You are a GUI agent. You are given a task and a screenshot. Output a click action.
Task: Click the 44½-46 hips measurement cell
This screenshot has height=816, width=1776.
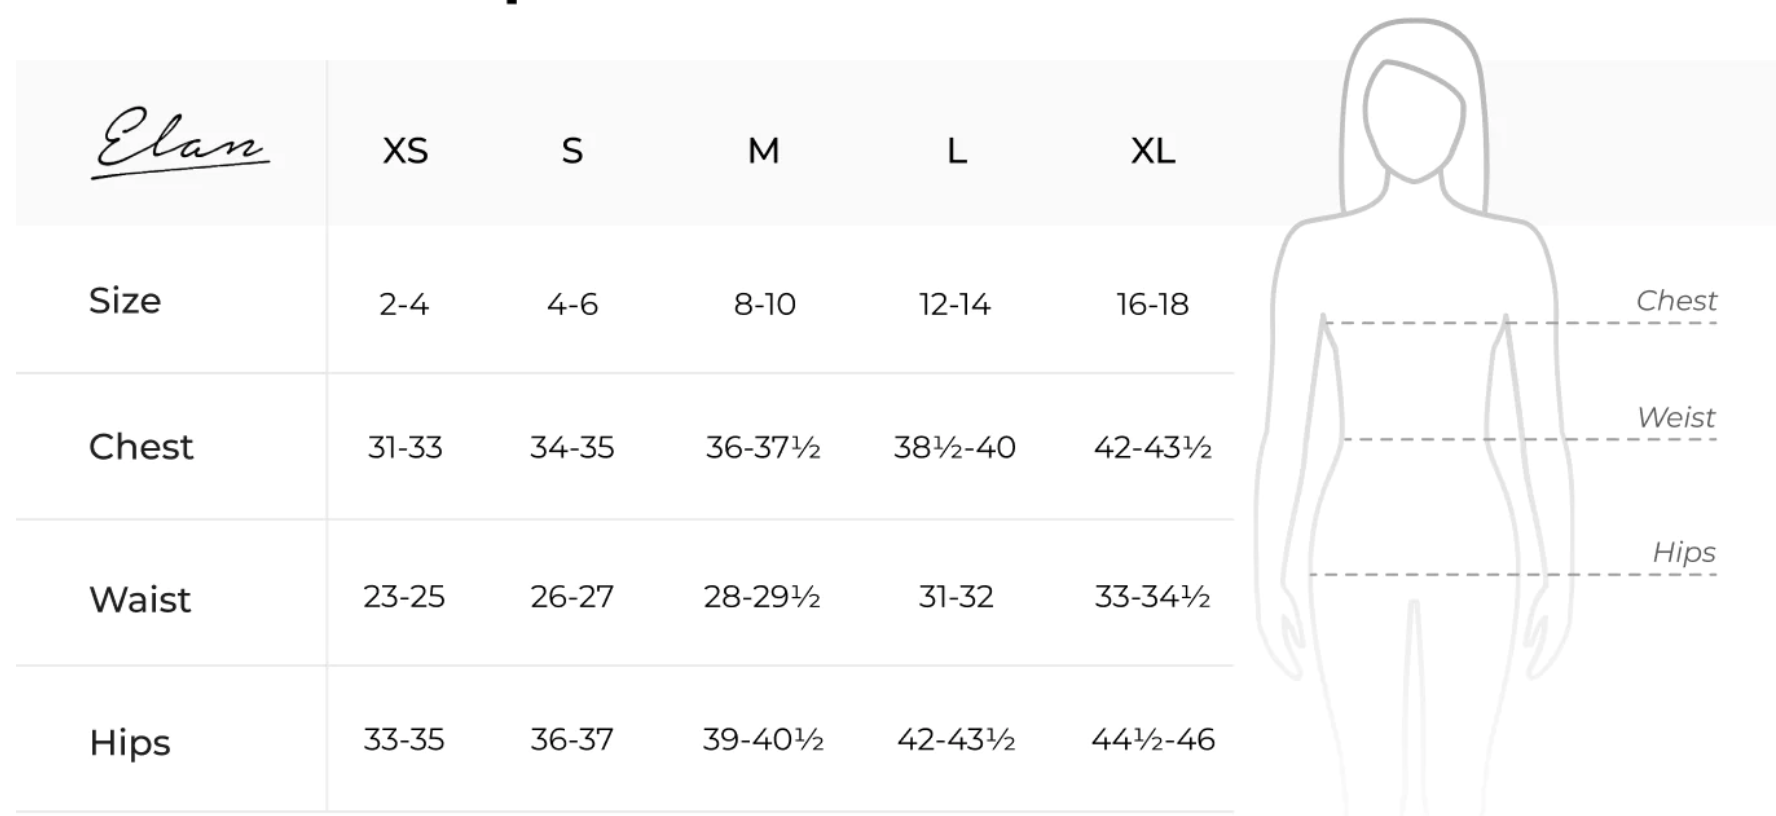click(1153, 740)
